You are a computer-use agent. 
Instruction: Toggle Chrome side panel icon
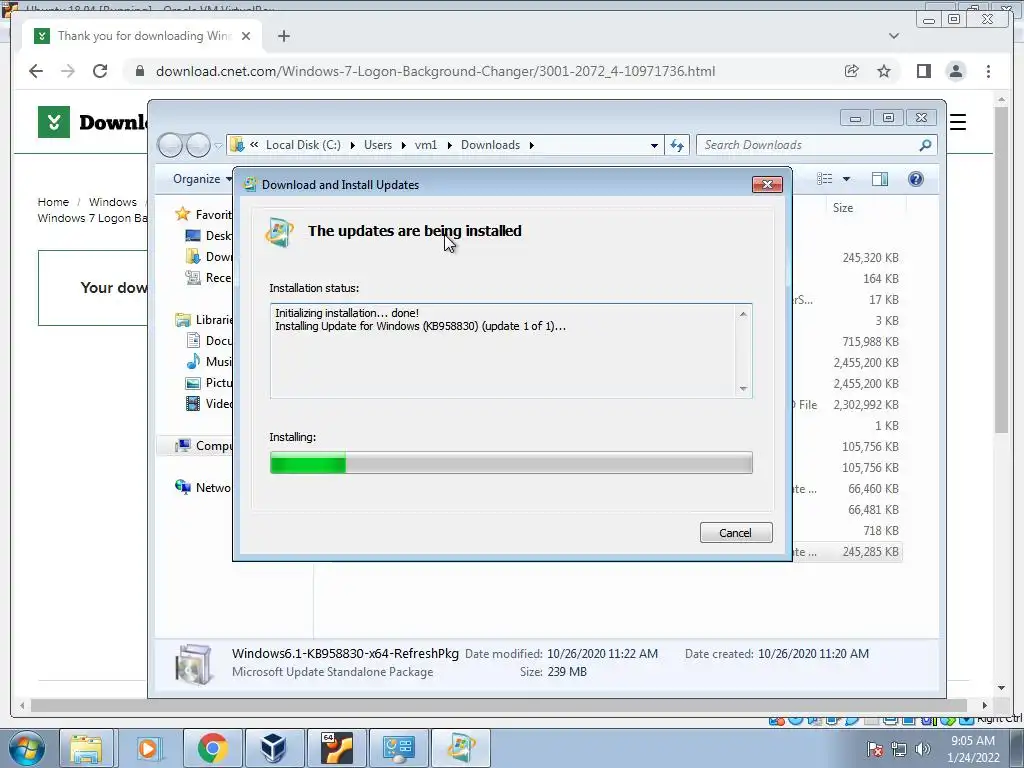click(923, 71)
